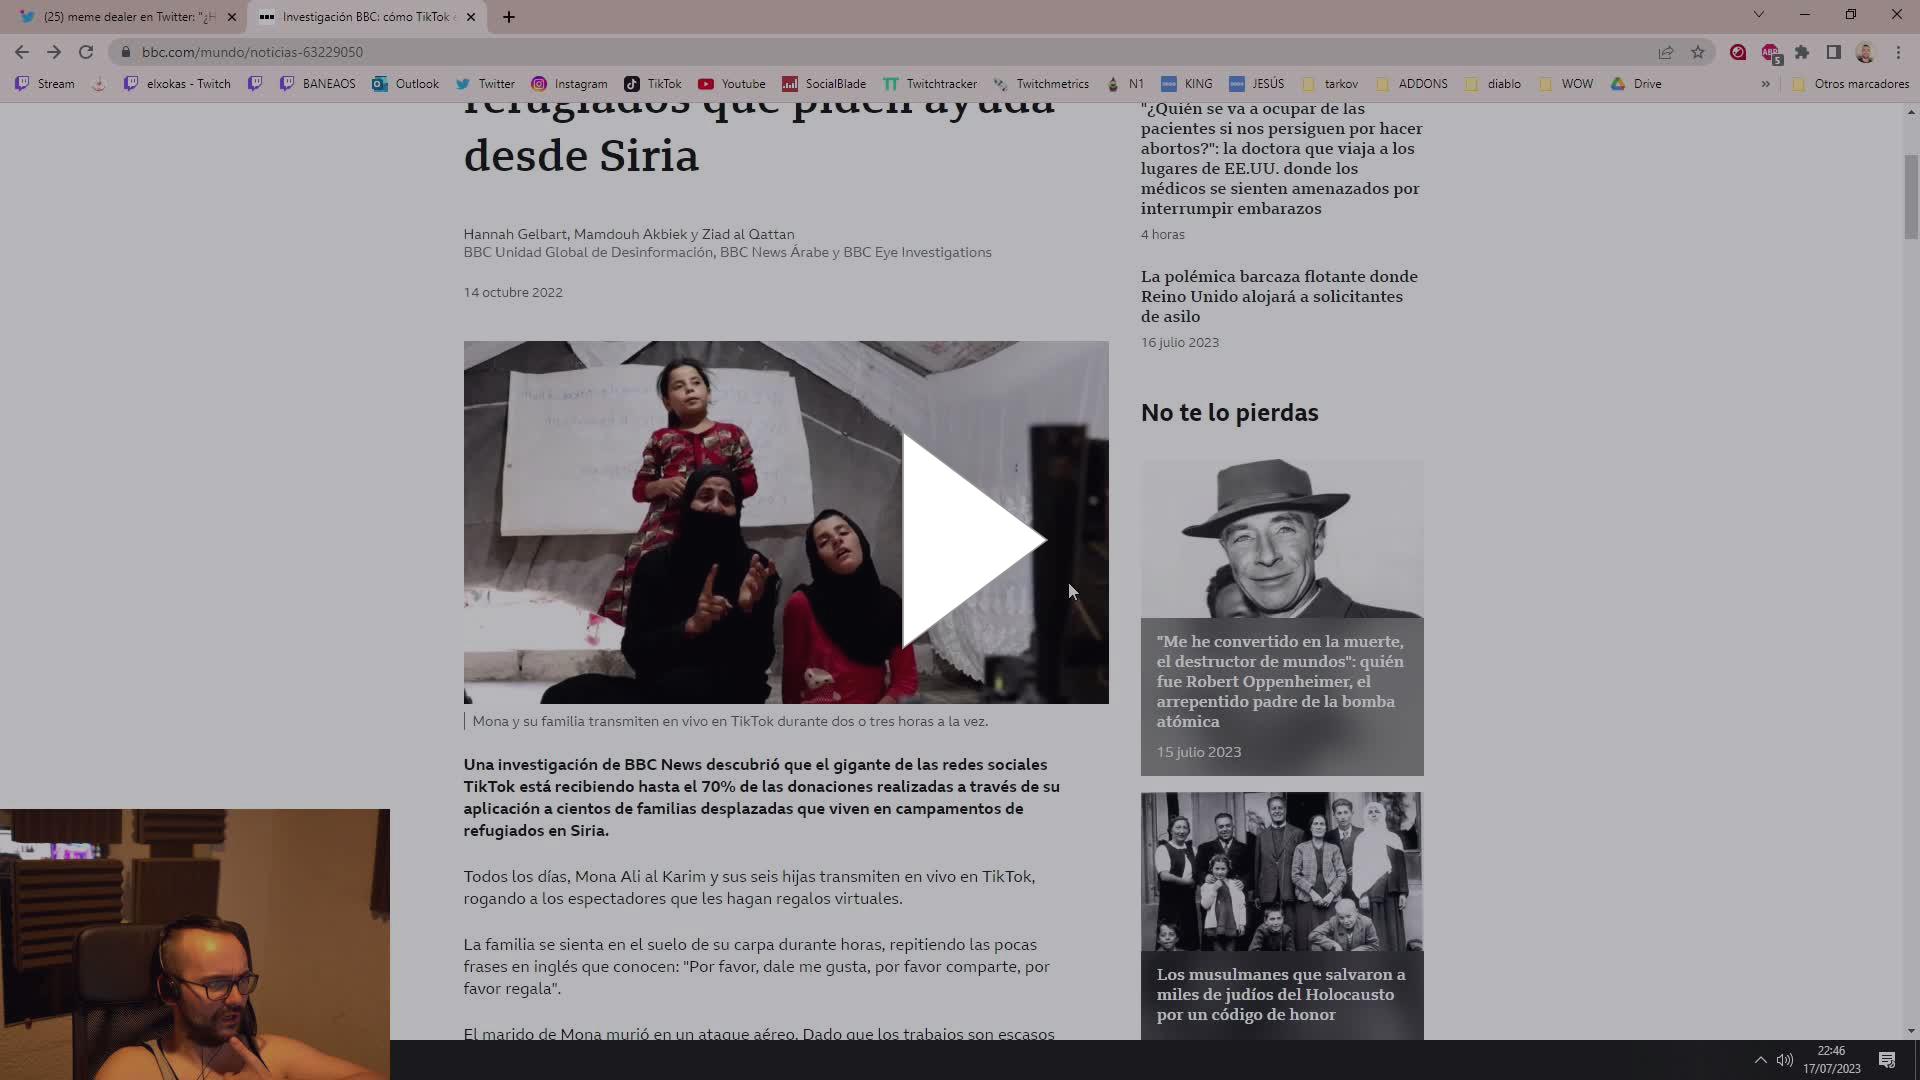Screen dimensions: 1920x1080
Task: Toggle the browser side panel icon
Action: (1834, 52)
